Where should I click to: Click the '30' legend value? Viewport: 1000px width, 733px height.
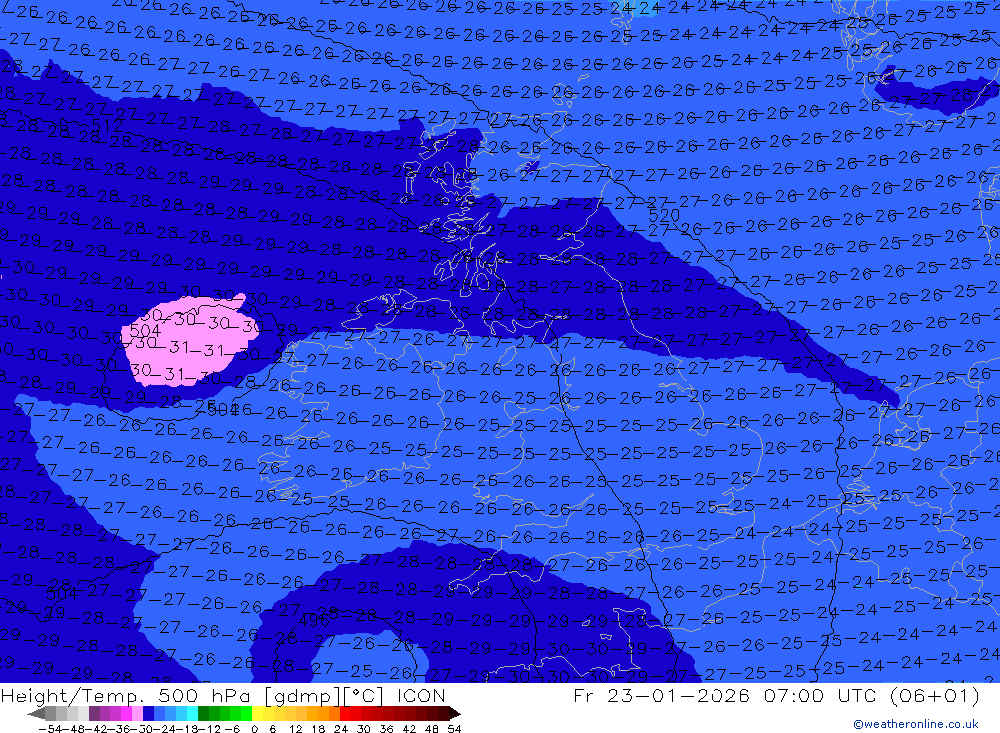coord(364,729)
